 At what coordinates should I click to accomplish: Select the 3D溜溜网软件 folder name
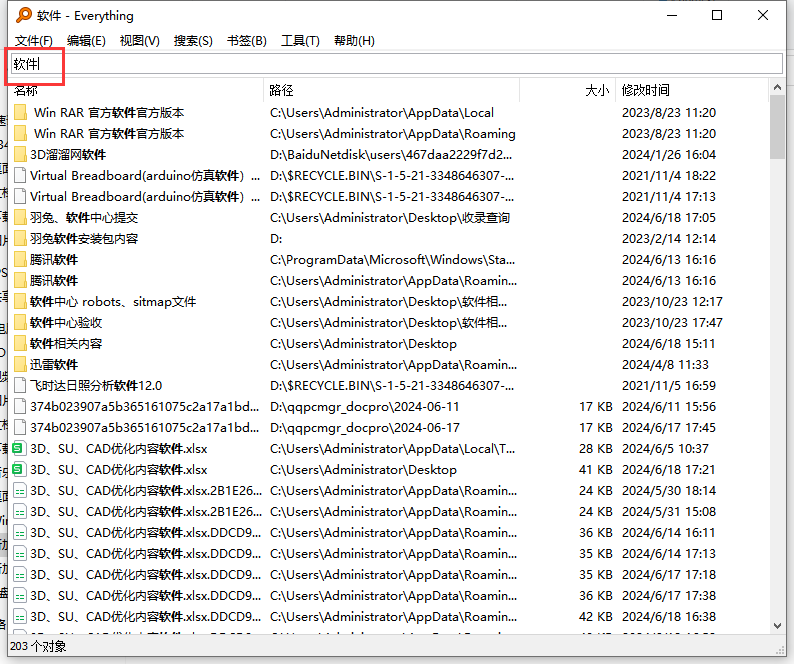(68, 154)
